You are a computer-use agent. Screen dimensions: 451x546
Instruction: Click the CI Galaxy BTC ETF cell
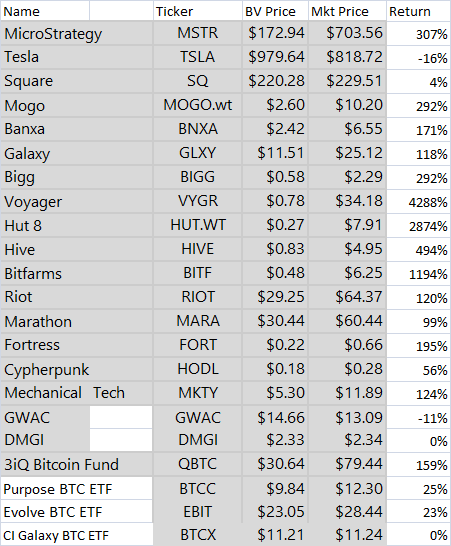click(x=77, y=535)
